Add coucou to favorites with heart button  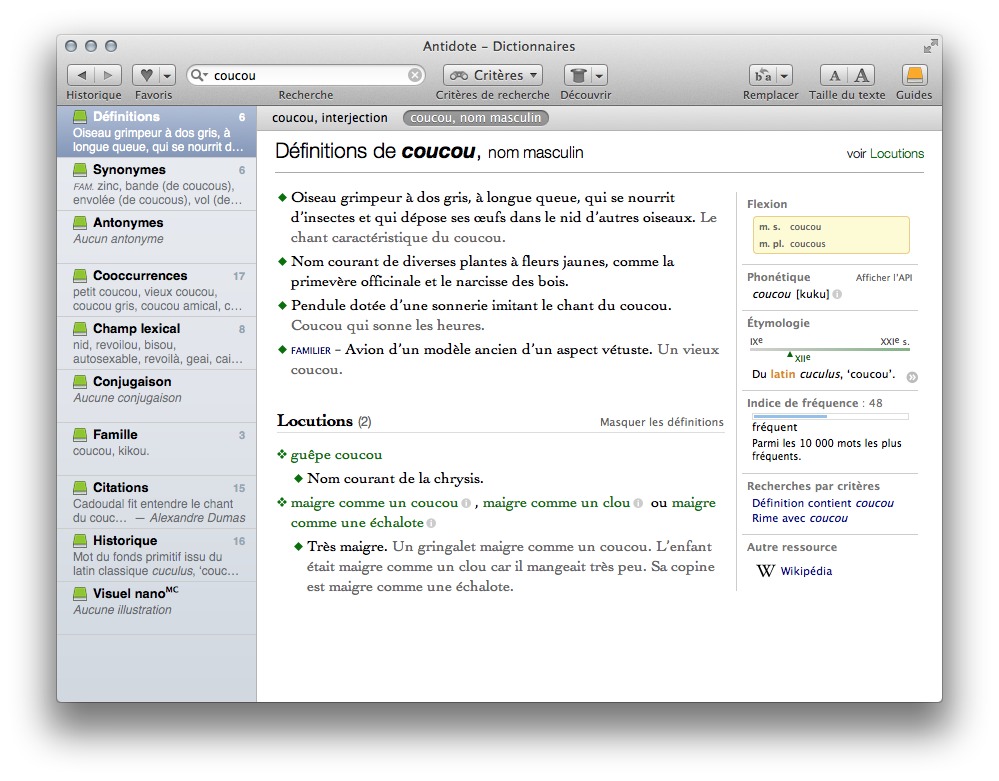pyautogui.click(x=147, y=75)
